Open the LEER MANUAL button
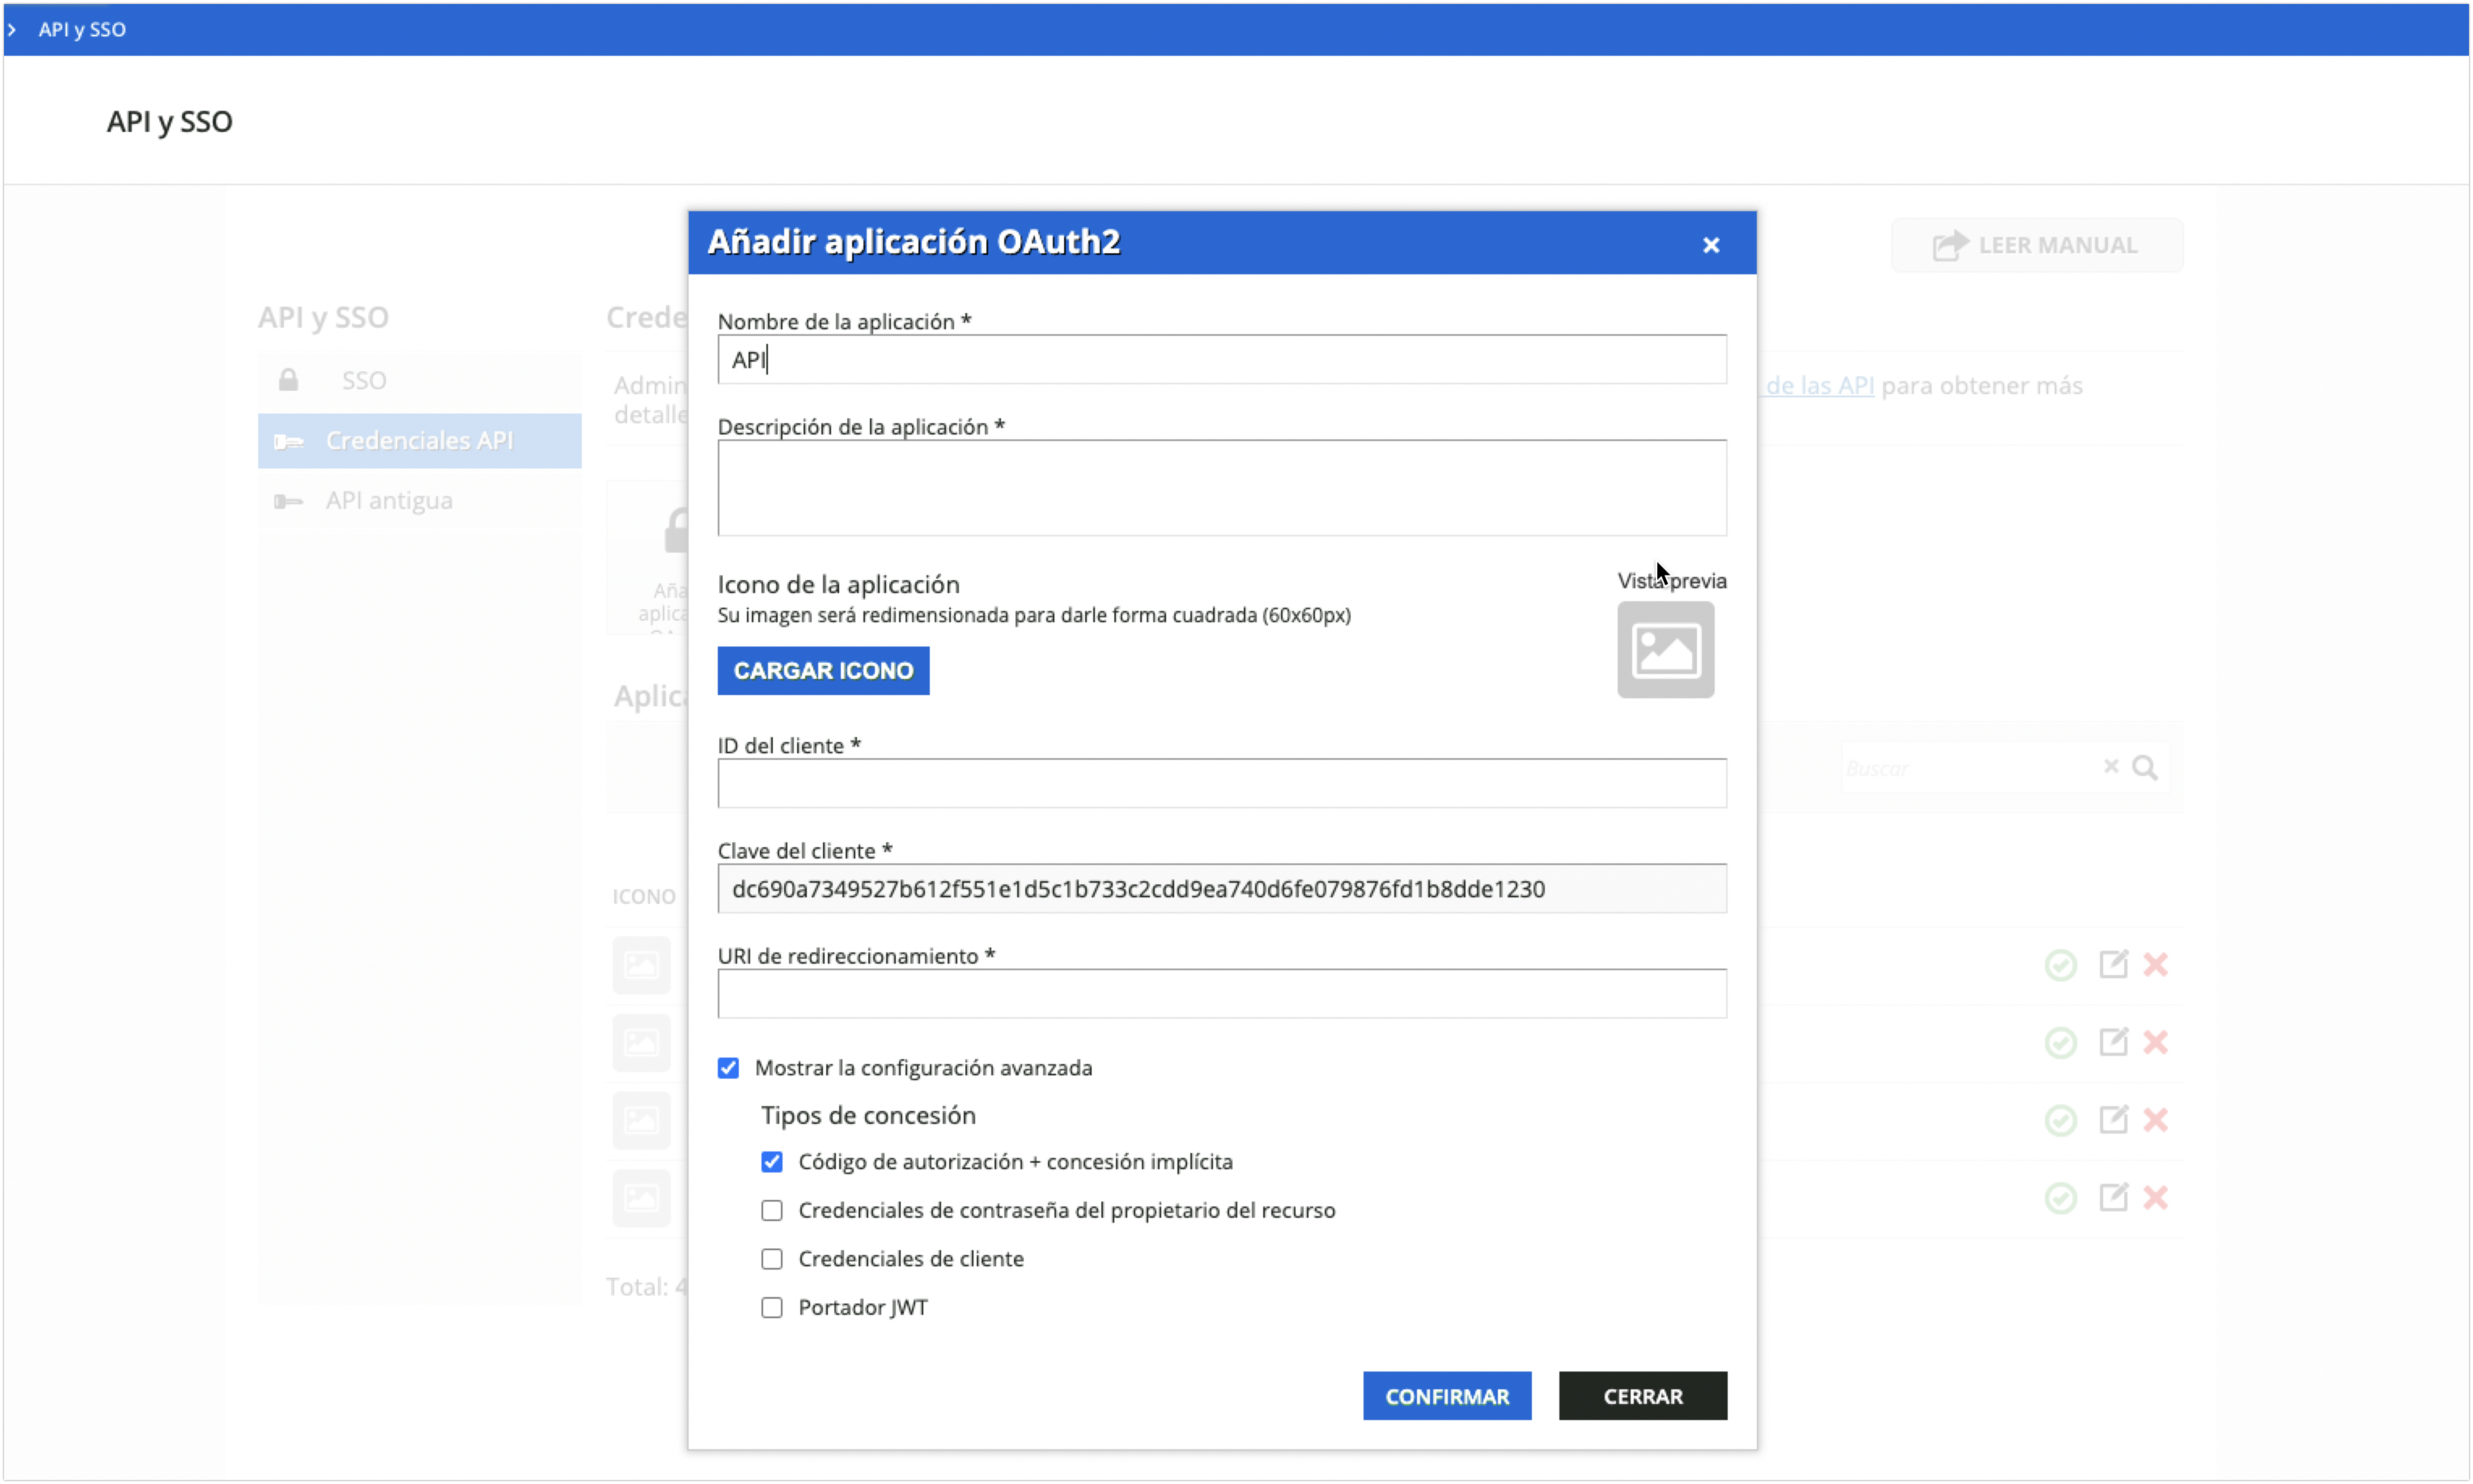The image size is (2473, 1484). click(x=2036, y=245)
